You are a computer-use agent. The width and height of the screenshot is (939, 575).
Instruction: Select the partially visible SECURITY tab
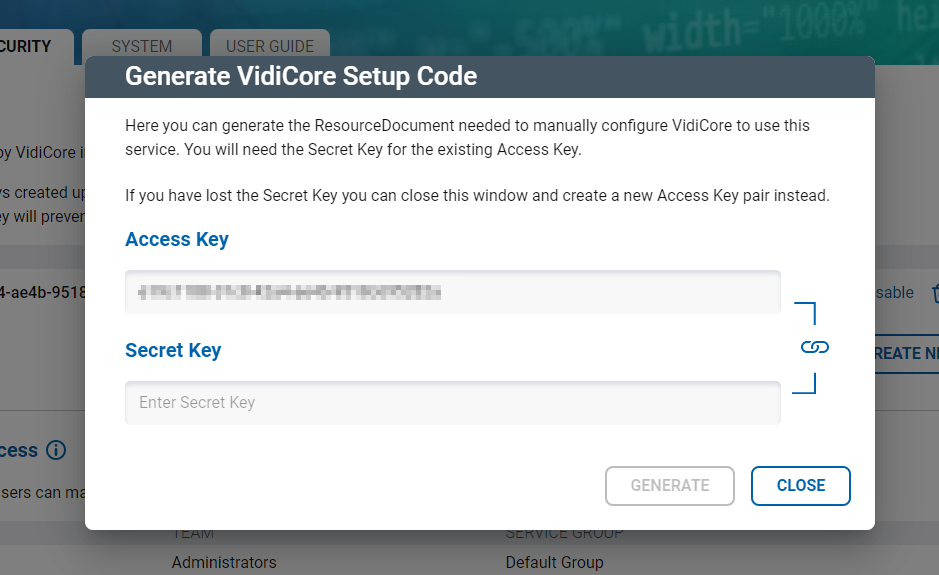tap(30, 46)
